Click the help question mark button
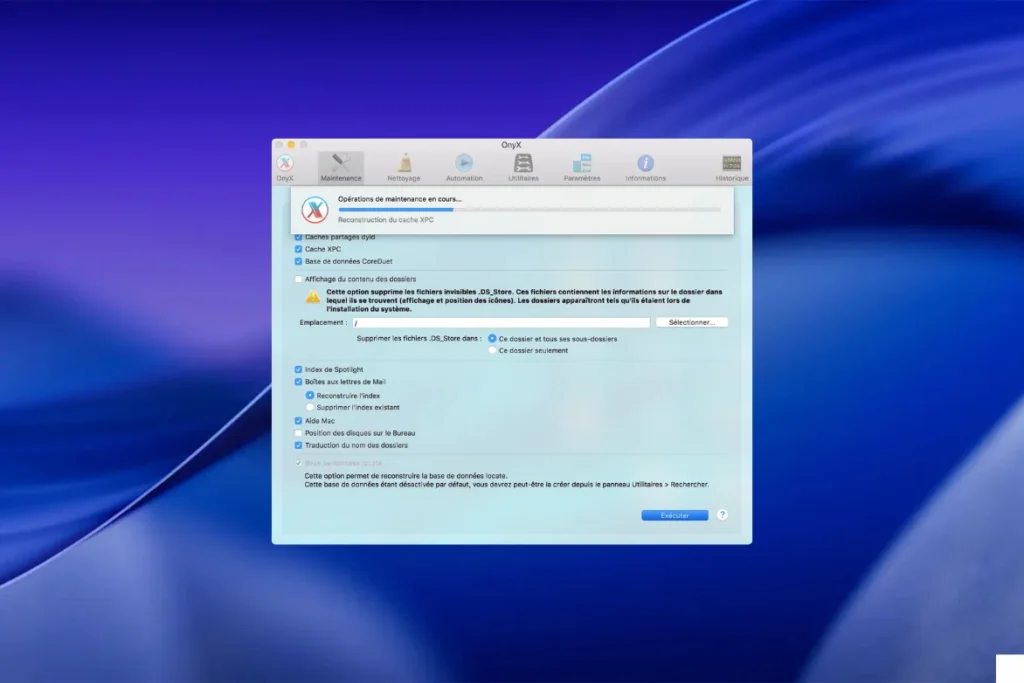This screenshot has height=683, width=1024. (x=722, y=515)
